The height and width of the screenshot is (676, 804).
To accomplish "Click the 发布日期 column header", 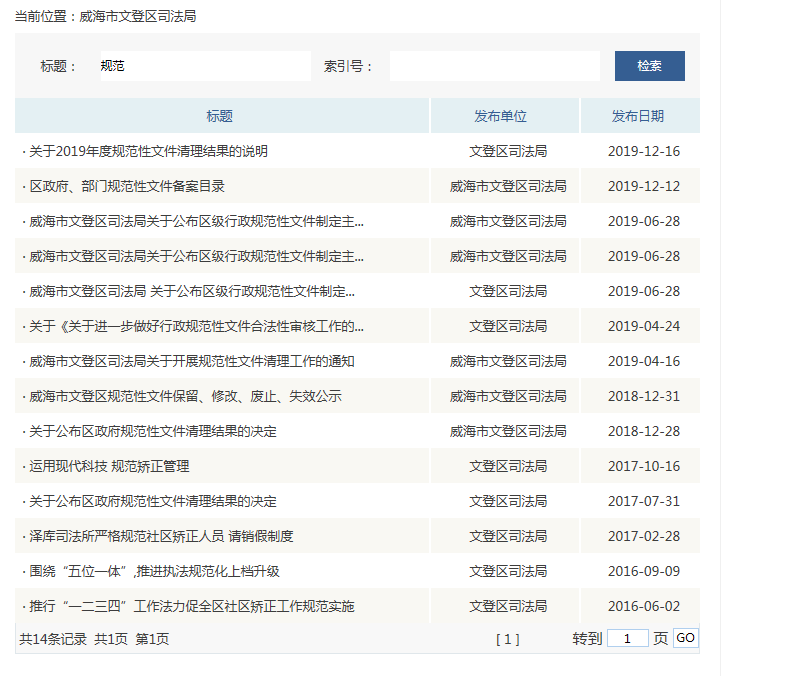I will coord(640,115).
